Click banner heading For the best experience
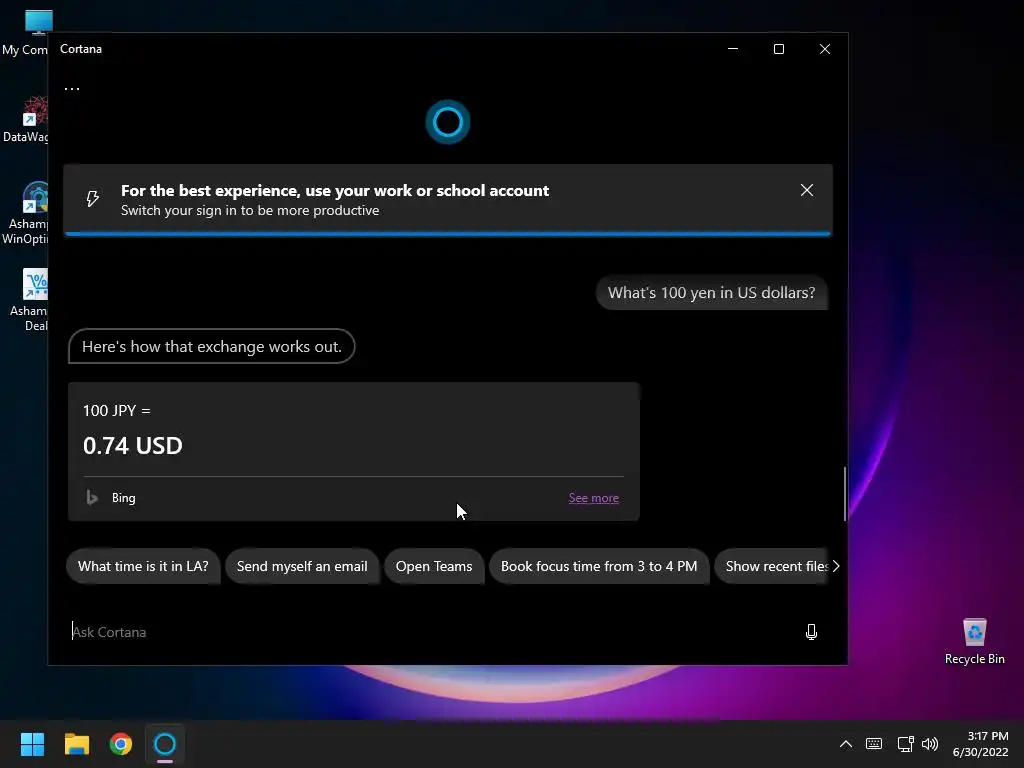 point(334,191)
